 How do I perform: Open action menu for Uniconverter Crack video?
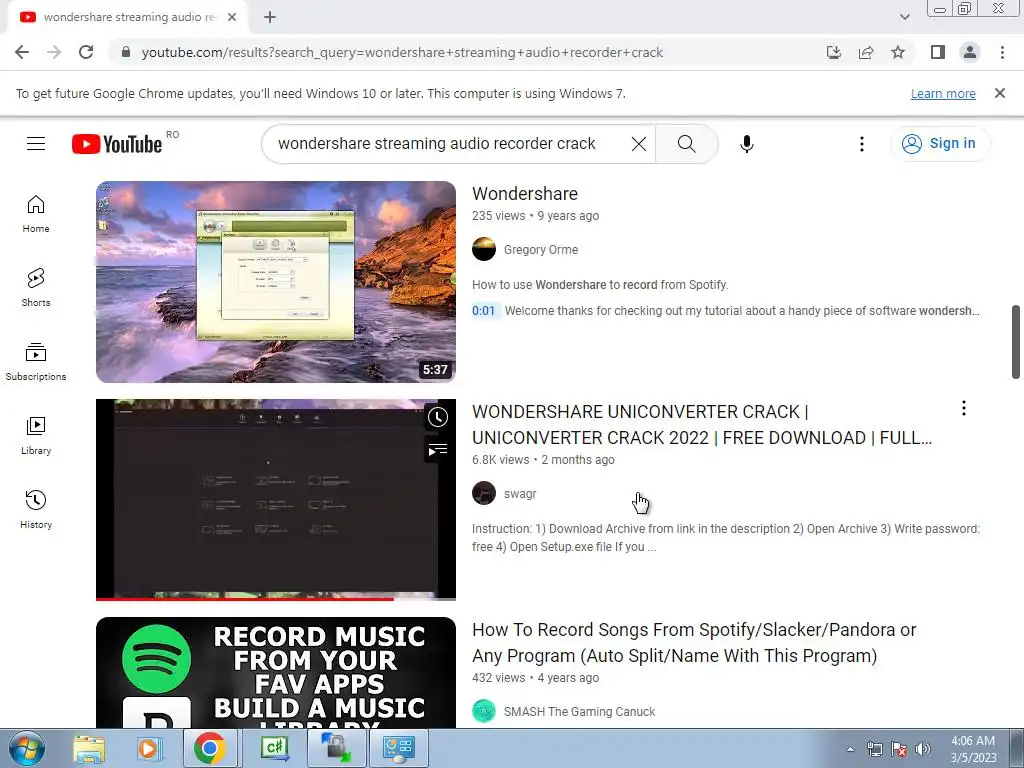pyautogui.click(x=963, y=408)
